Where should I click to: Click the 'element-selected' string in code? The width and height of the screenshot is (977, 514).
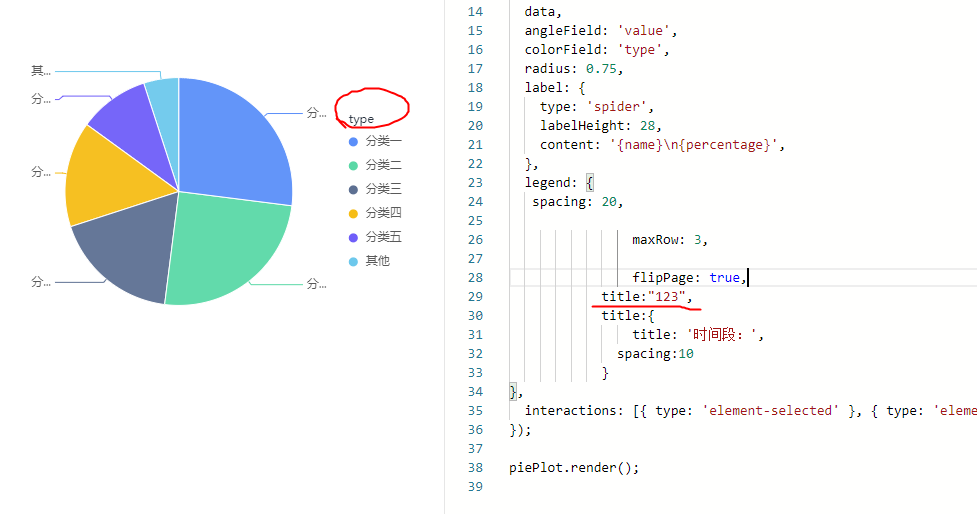771,411
